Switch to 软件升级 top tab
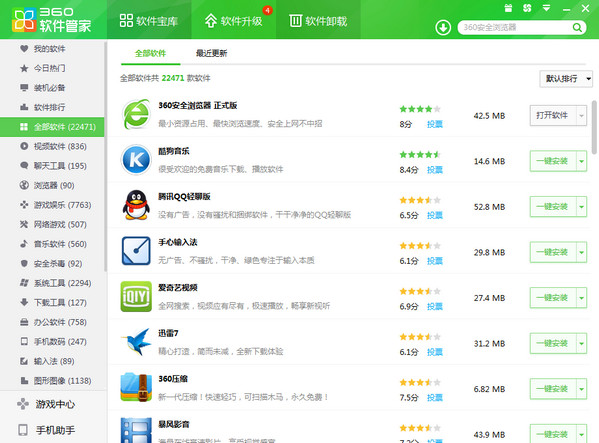The image size is (599, 443). pos(234,20)
